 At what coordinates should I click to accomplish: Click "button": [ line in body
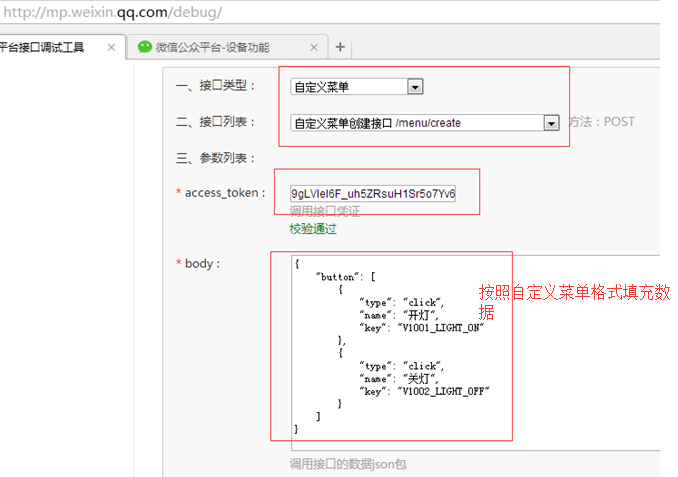click(x=346, y=277)
